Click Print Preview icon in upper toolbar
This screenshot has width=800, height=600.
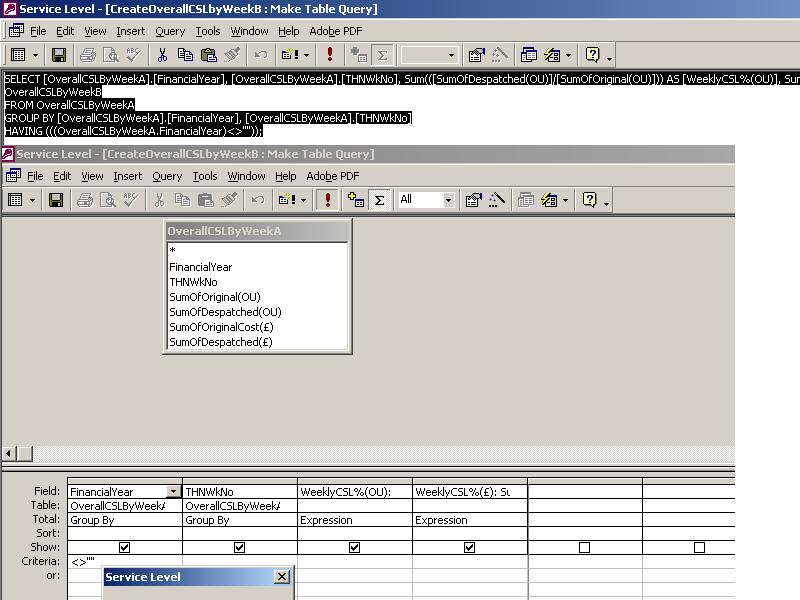(111, 55)
